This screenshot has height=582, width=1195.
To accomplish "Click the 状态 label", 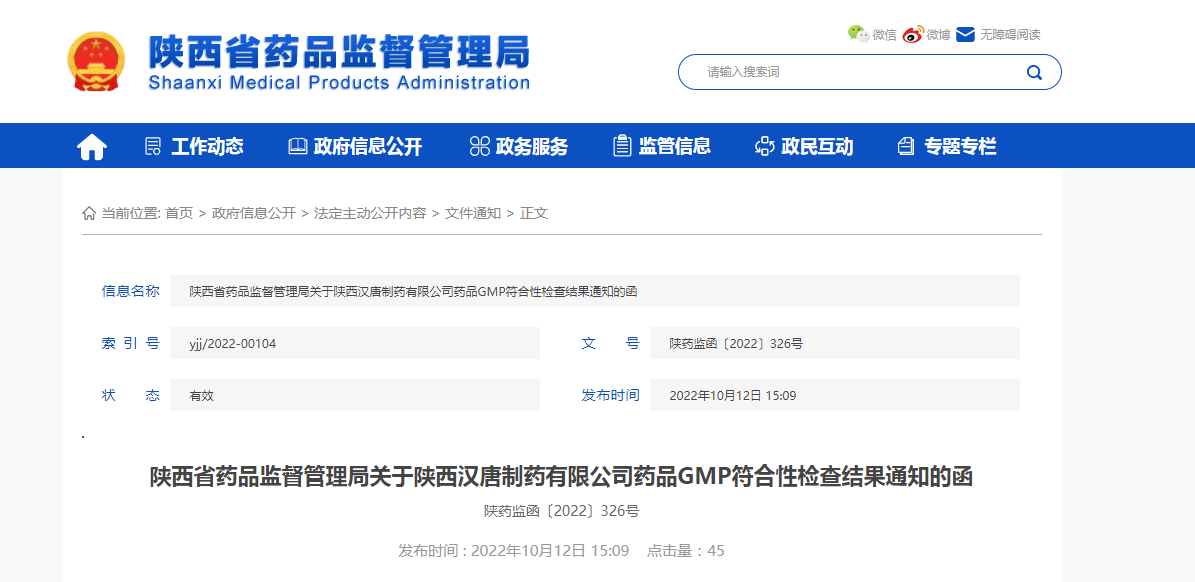I will [131, 395].
